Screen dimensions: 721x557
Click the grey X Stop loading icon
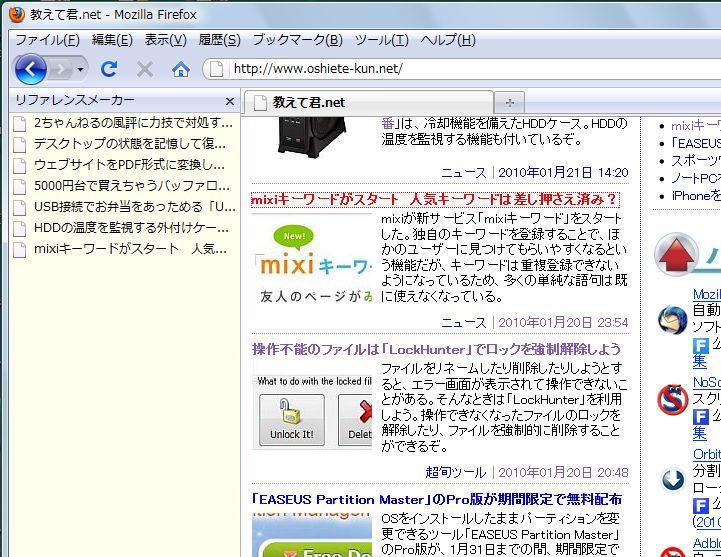[x=145, y=69]
